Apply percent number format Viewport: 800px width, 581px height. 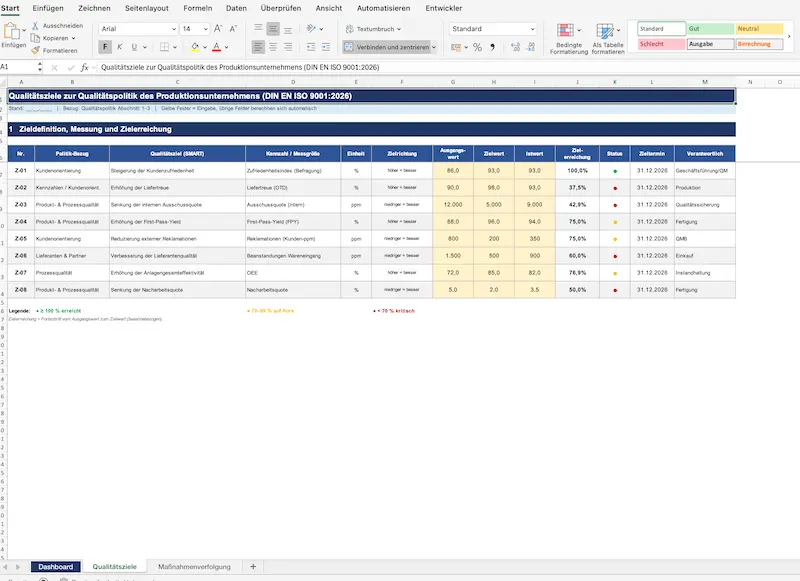click(x=478, y=47)
